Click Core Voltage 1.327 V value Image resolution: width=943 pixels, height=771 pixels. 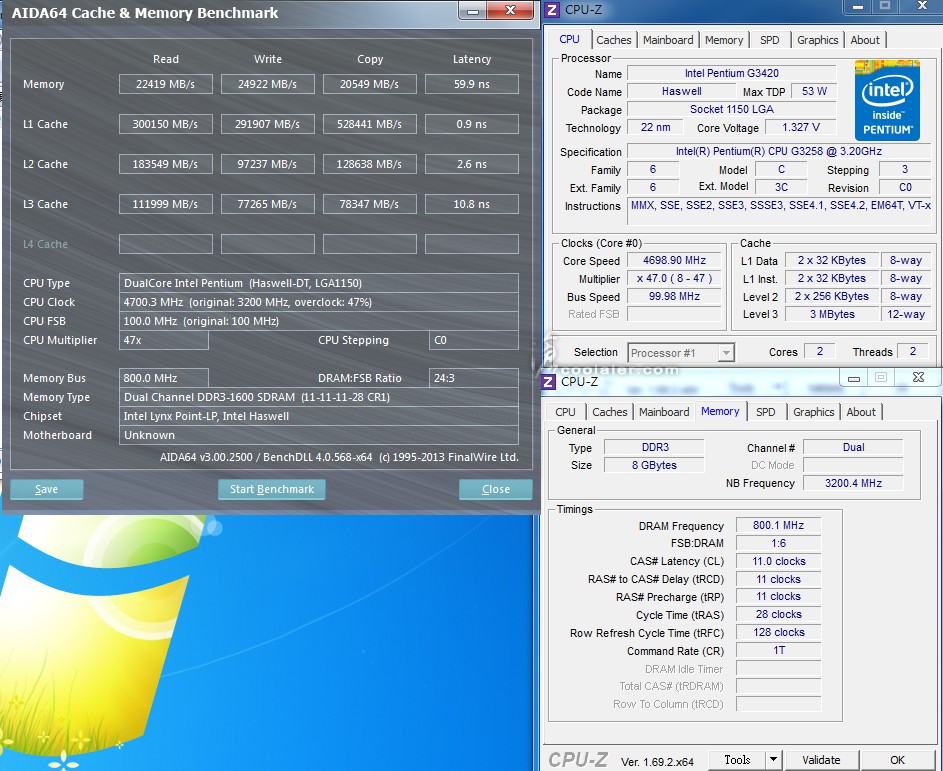click(x=800, y=127)
